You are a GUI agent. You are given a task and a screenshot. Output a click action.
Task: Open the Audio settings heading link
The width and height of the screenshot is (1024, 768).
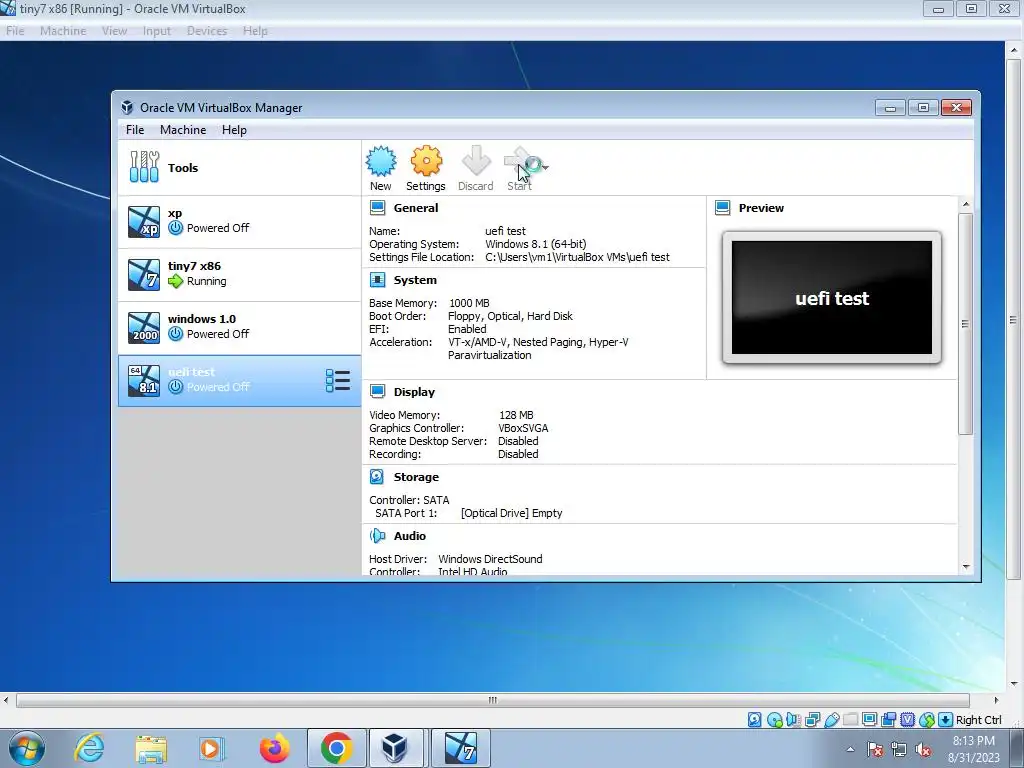click(x=409, y=536)
